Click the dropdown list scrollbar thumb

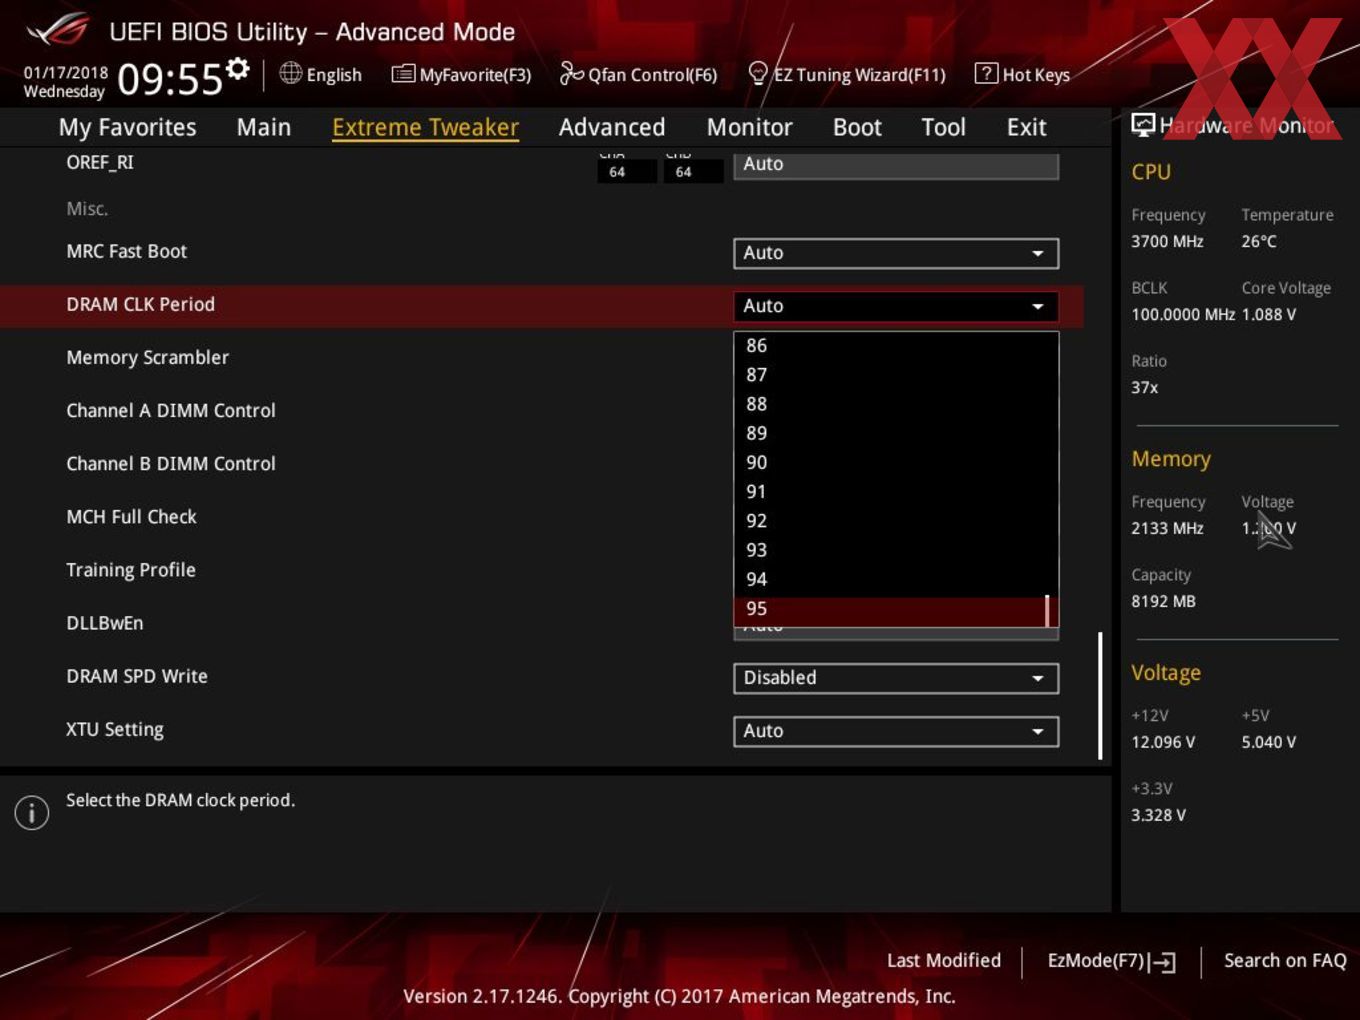pyautogui.click(x=1047, y=610)
